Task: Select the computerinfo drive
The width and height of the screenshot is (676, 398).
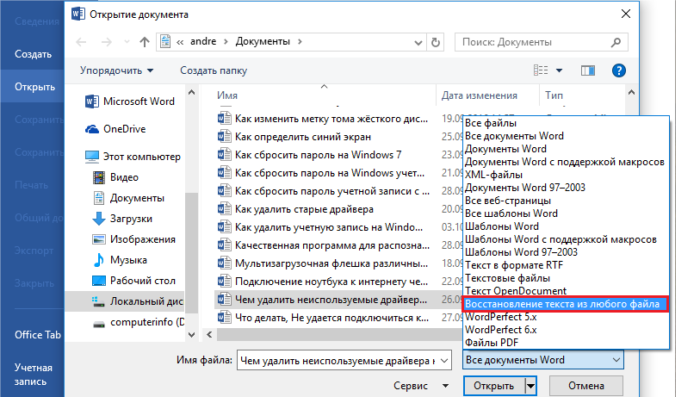Action: 138,322
